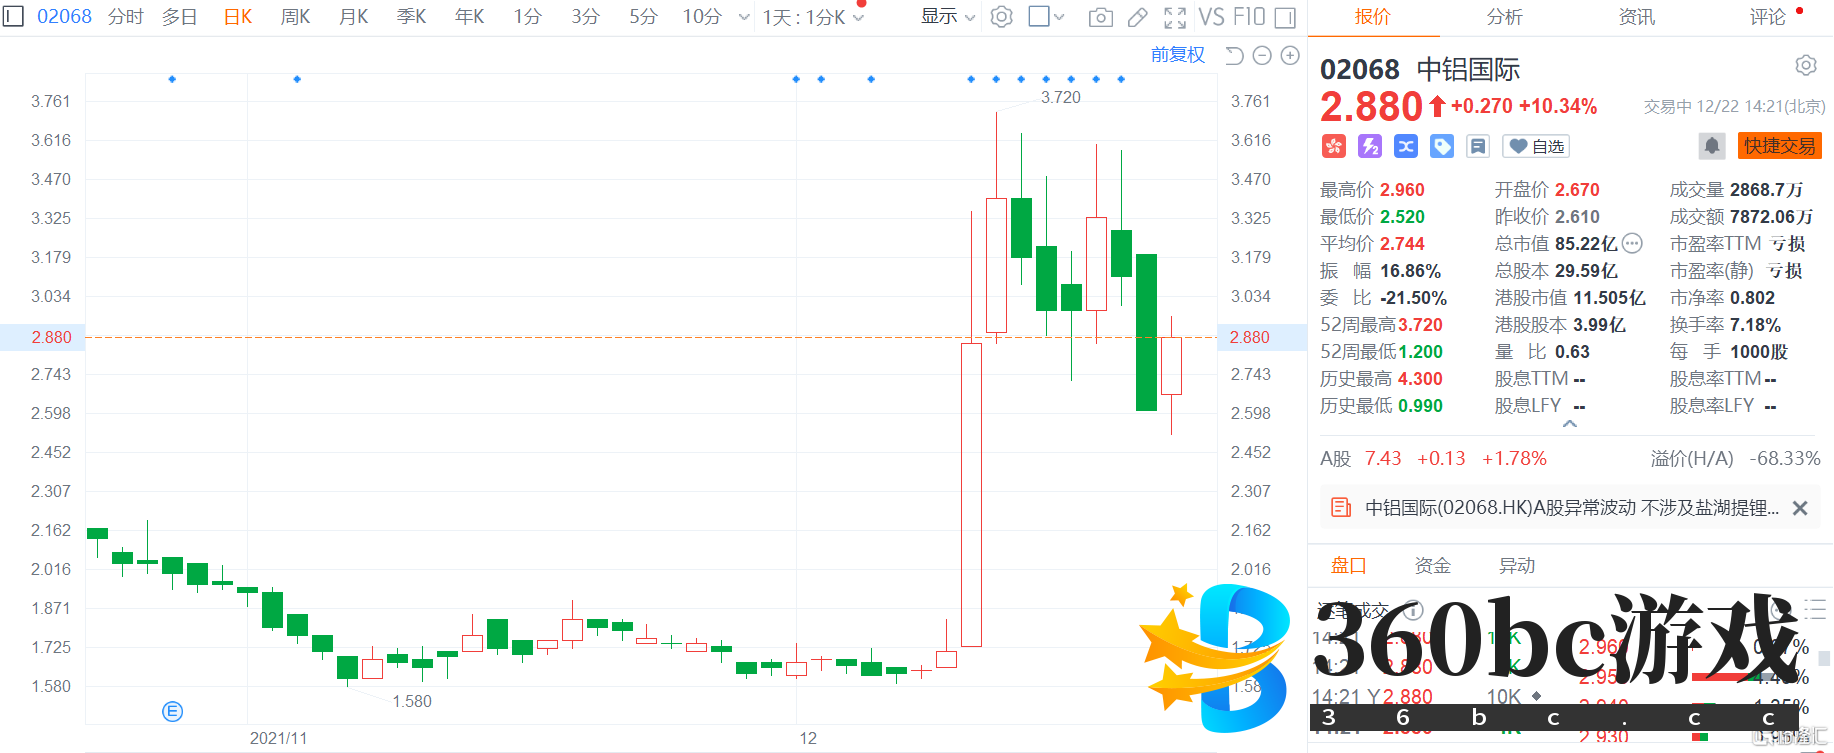Click the 换手率 7.18% value
Screen dimensions: 1834x753
1755,325
